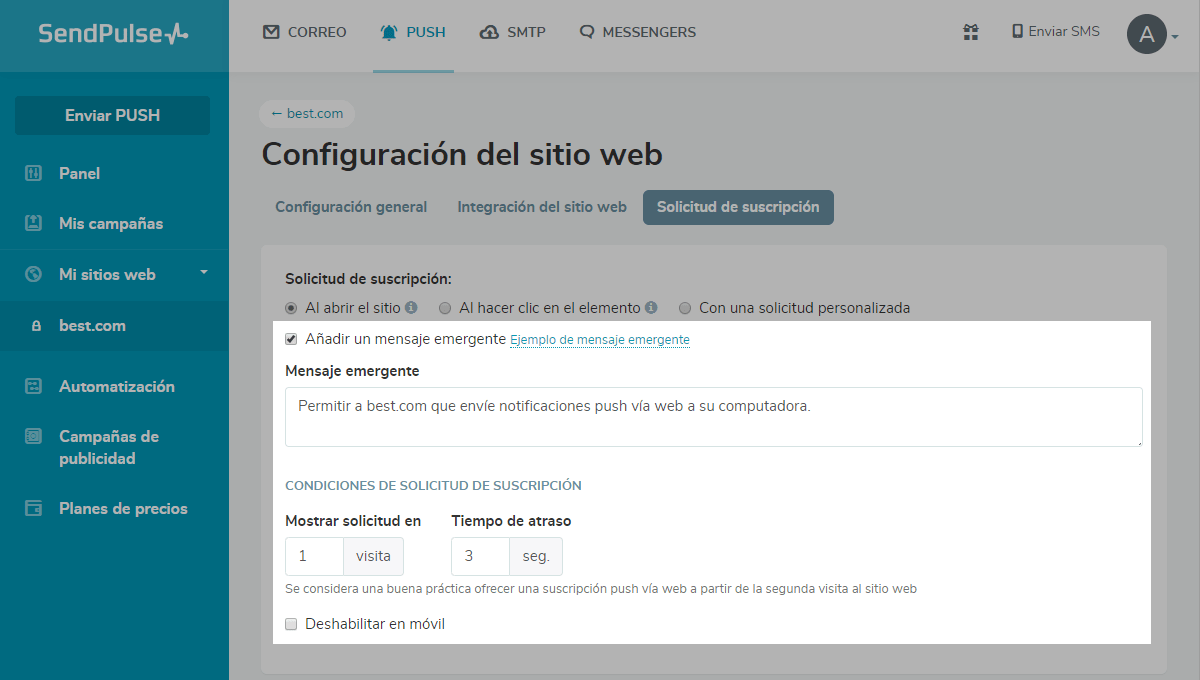Image resolution: width=1200 pixels, height=680 pixels.
Task: Open the SMTP tab
Action: click(513, 32)
